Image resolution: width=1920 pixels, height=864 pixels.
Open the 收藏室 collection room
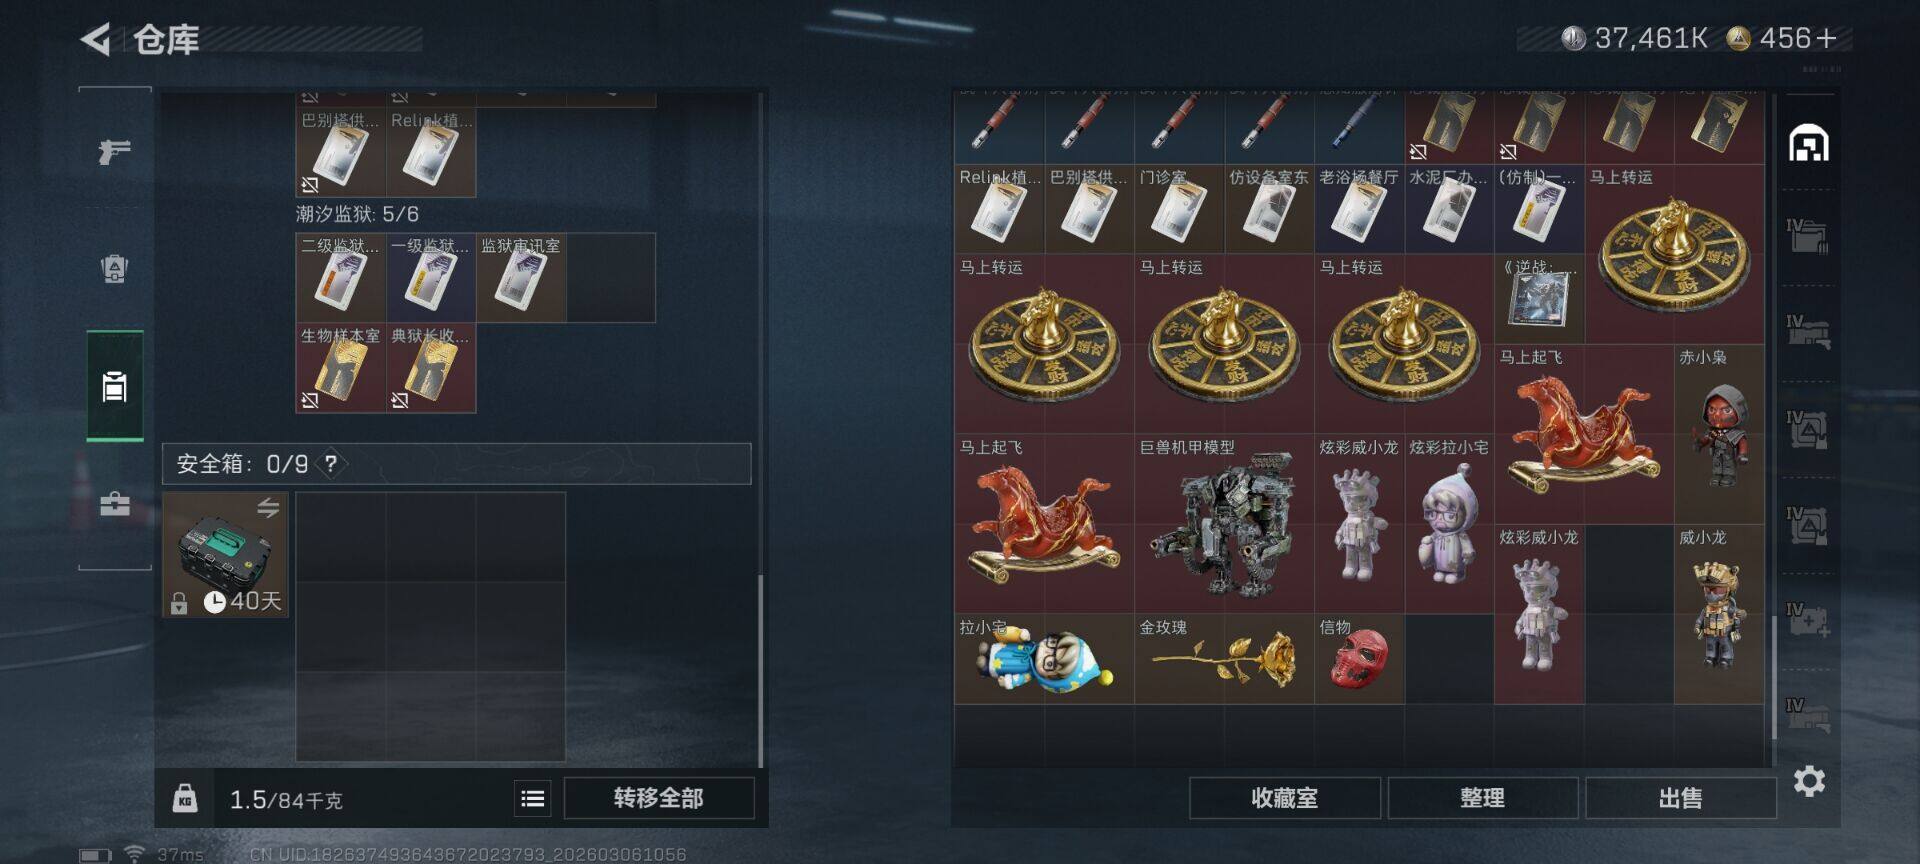pyautogui.click(x=1284, y=798)
